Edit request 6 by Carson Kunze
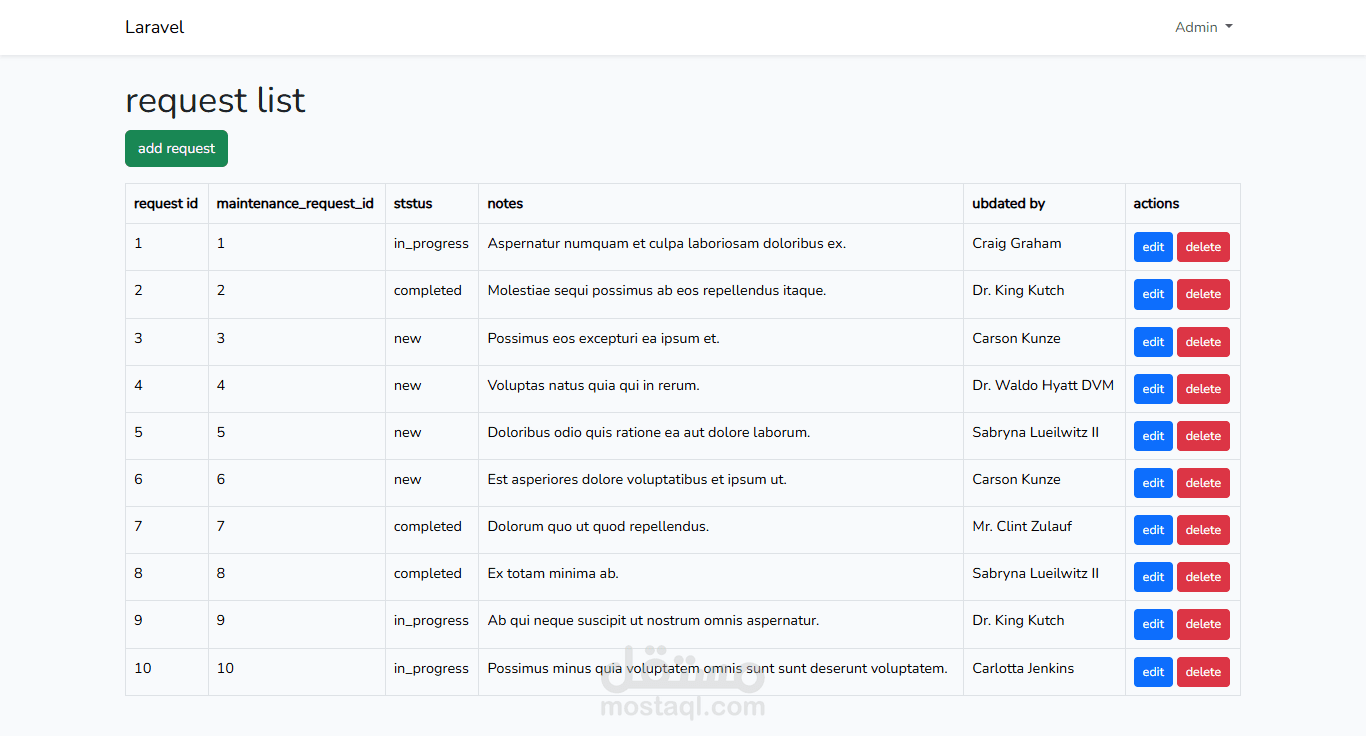The height and width of the screenshot is (736, 1366). pos(1153,483)
